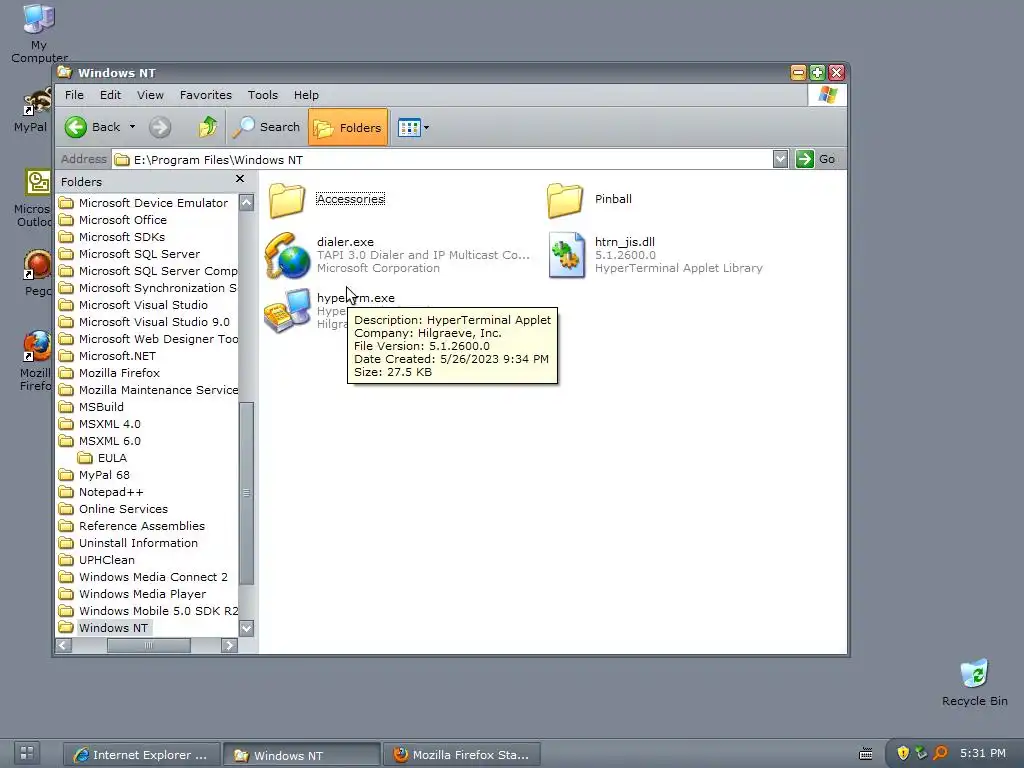
Task: Click folder tree scroll left arrow
Action: [63, 645]
